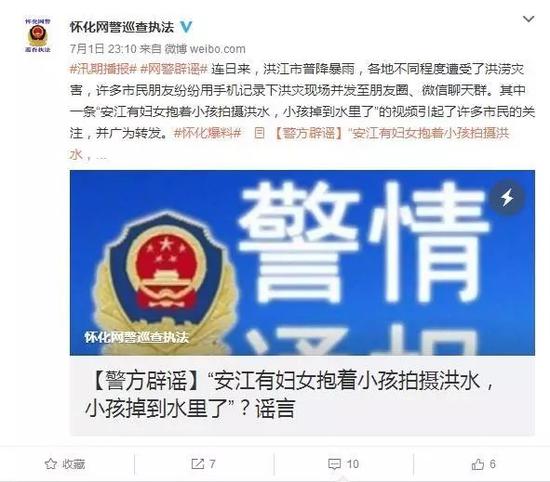Viewport: 550px width, 482px height.
Task: Open the 7月1日 23:10 post timestamp
Action: [103, 49]
